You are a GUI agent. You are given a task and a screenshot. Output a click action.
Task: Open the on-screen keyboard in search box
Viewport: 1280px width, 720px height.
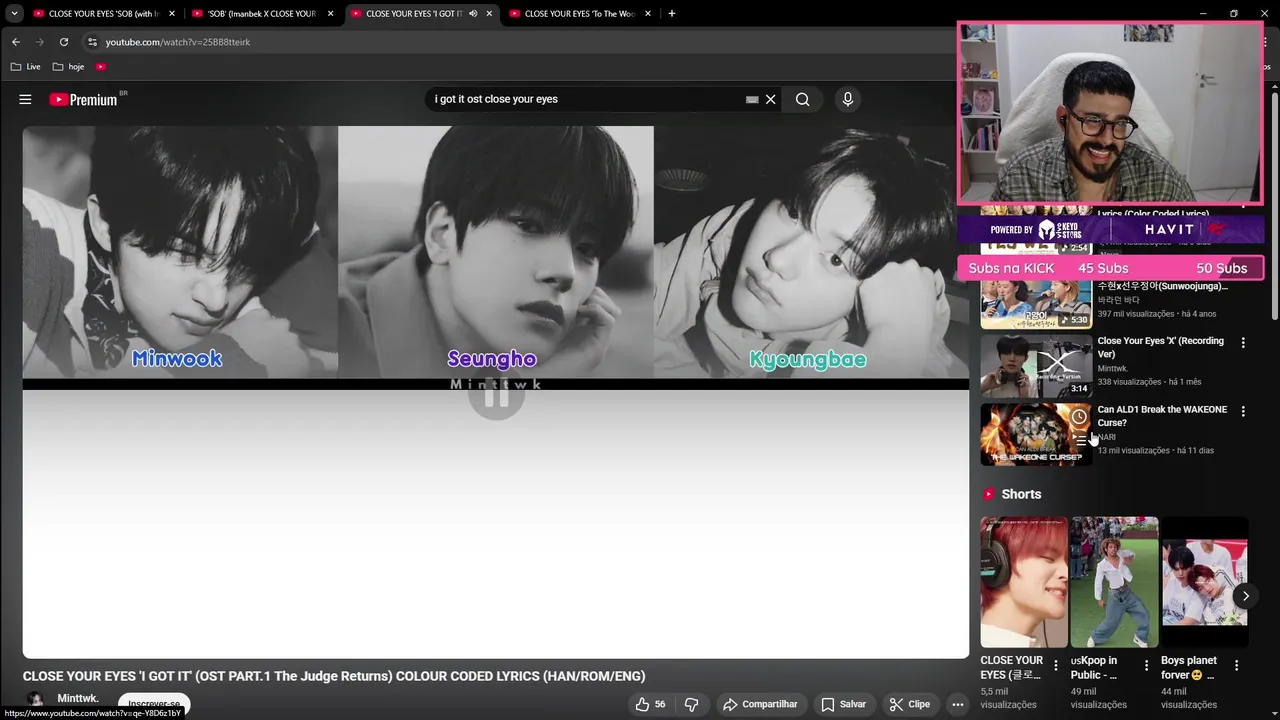(752, 99)
